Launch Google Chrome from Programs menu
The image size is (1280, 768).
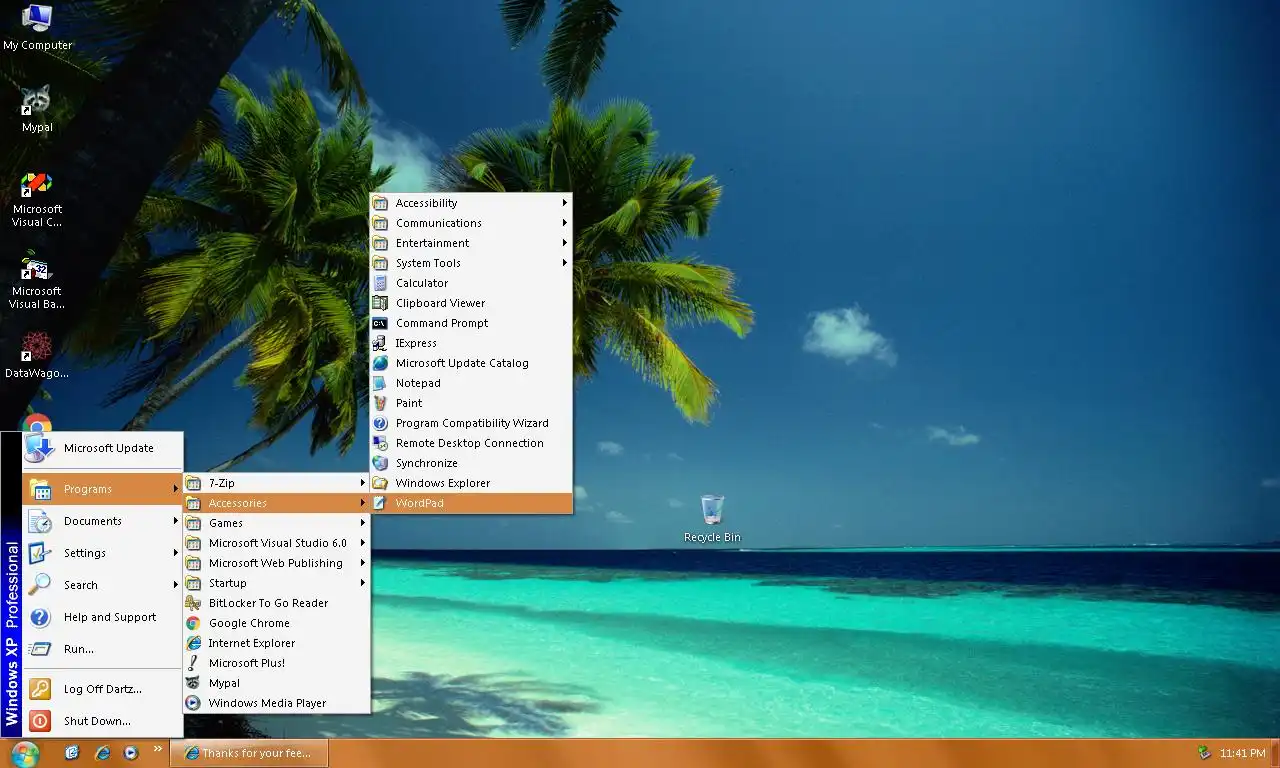tap(277, 623)
